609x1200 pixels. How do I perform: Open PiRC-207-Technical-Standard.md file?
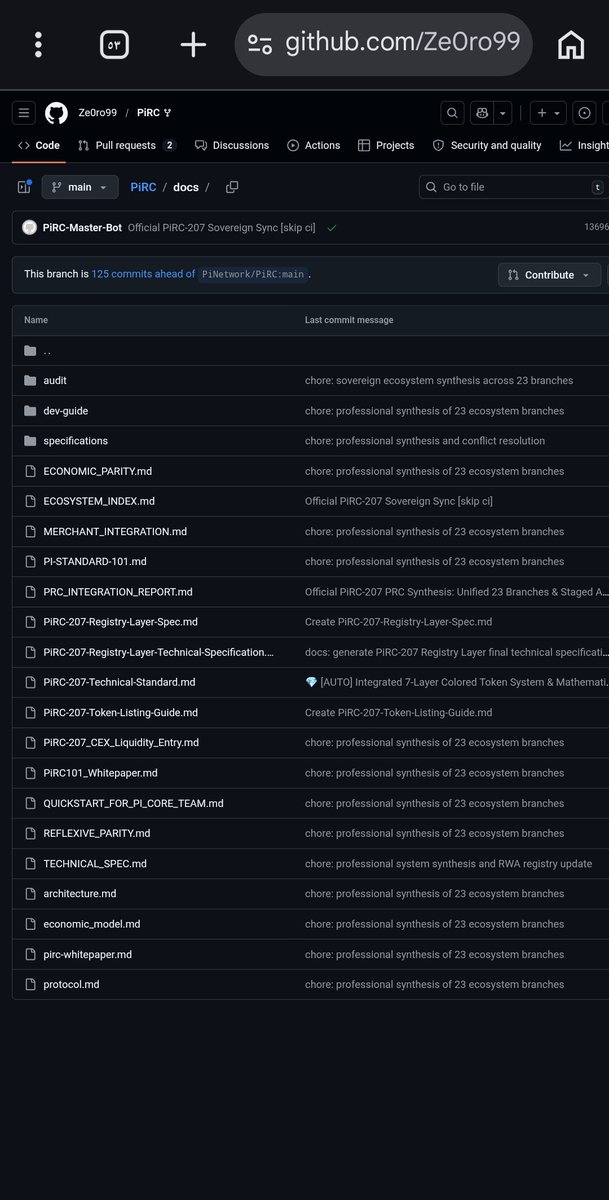119,682
